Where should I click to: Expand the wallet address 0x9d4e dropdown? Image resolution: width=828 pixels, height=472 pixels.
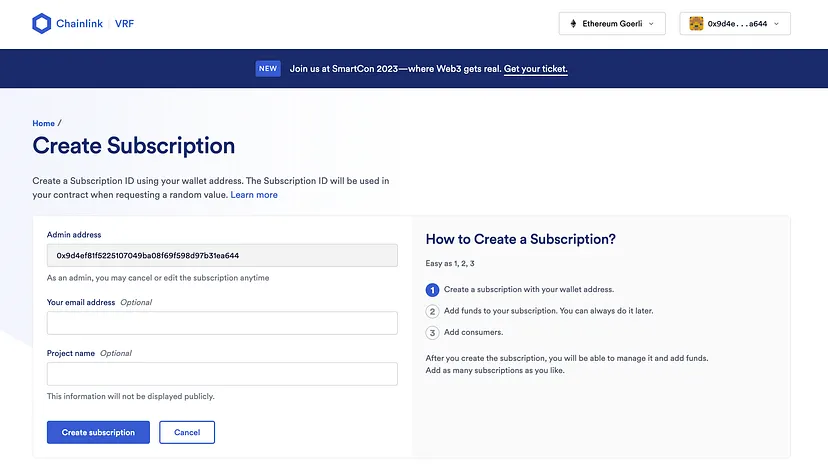coord(735,24)
